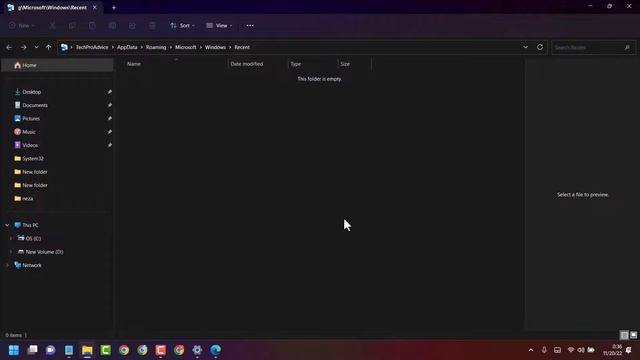Click the volume icon in system tray
Screen dimensions: 640x360
[581, 350]
